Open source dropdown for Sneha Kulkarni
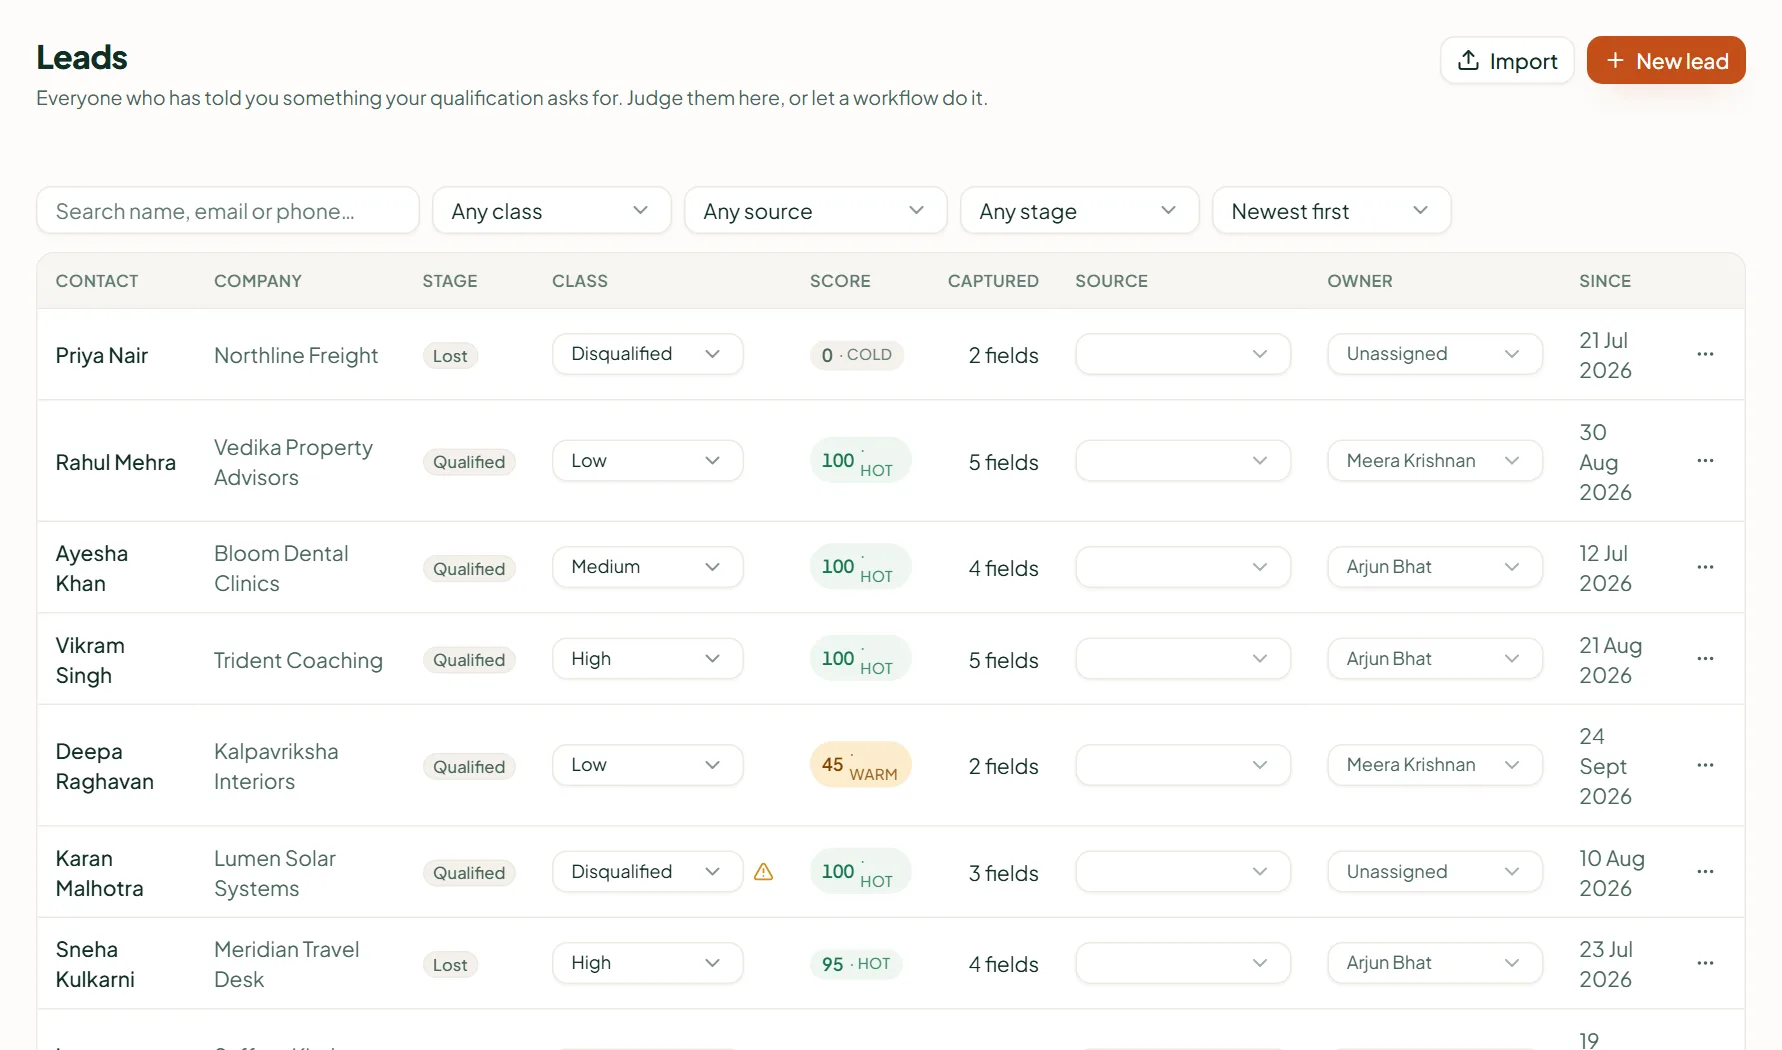The image size is (1782, 1050). point(1183,963)
